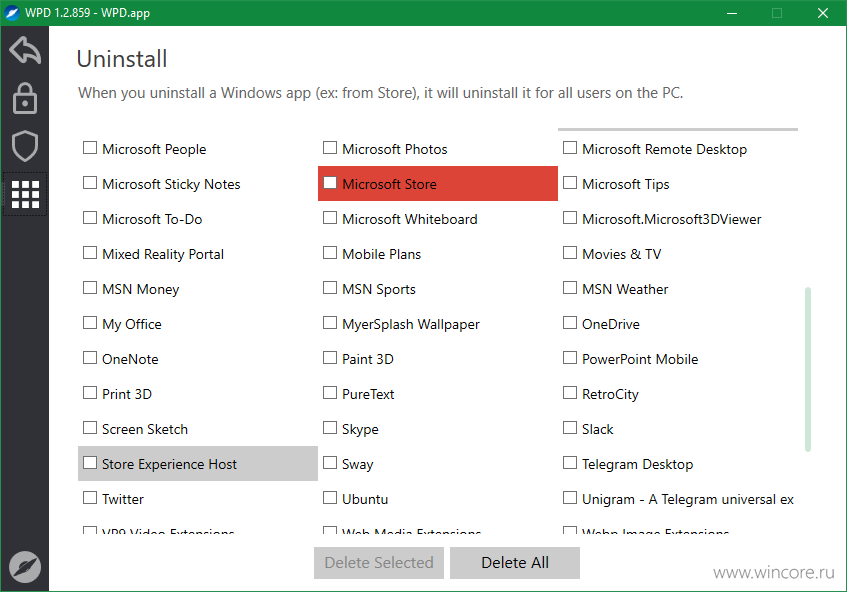Viewport: 847px width, 592px height.
Task: Check the Screen Sketch checkbox
Action: (x=90, y=428)
